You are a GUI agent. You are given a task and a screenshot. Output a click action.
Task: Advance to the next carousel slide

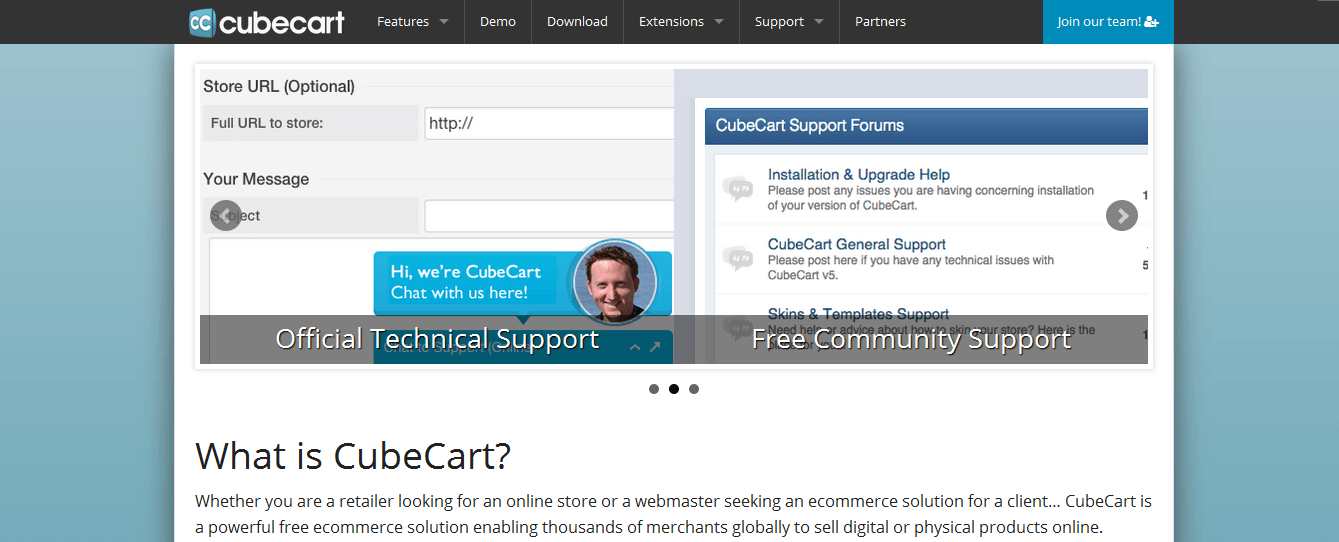tap(1122, 215)
